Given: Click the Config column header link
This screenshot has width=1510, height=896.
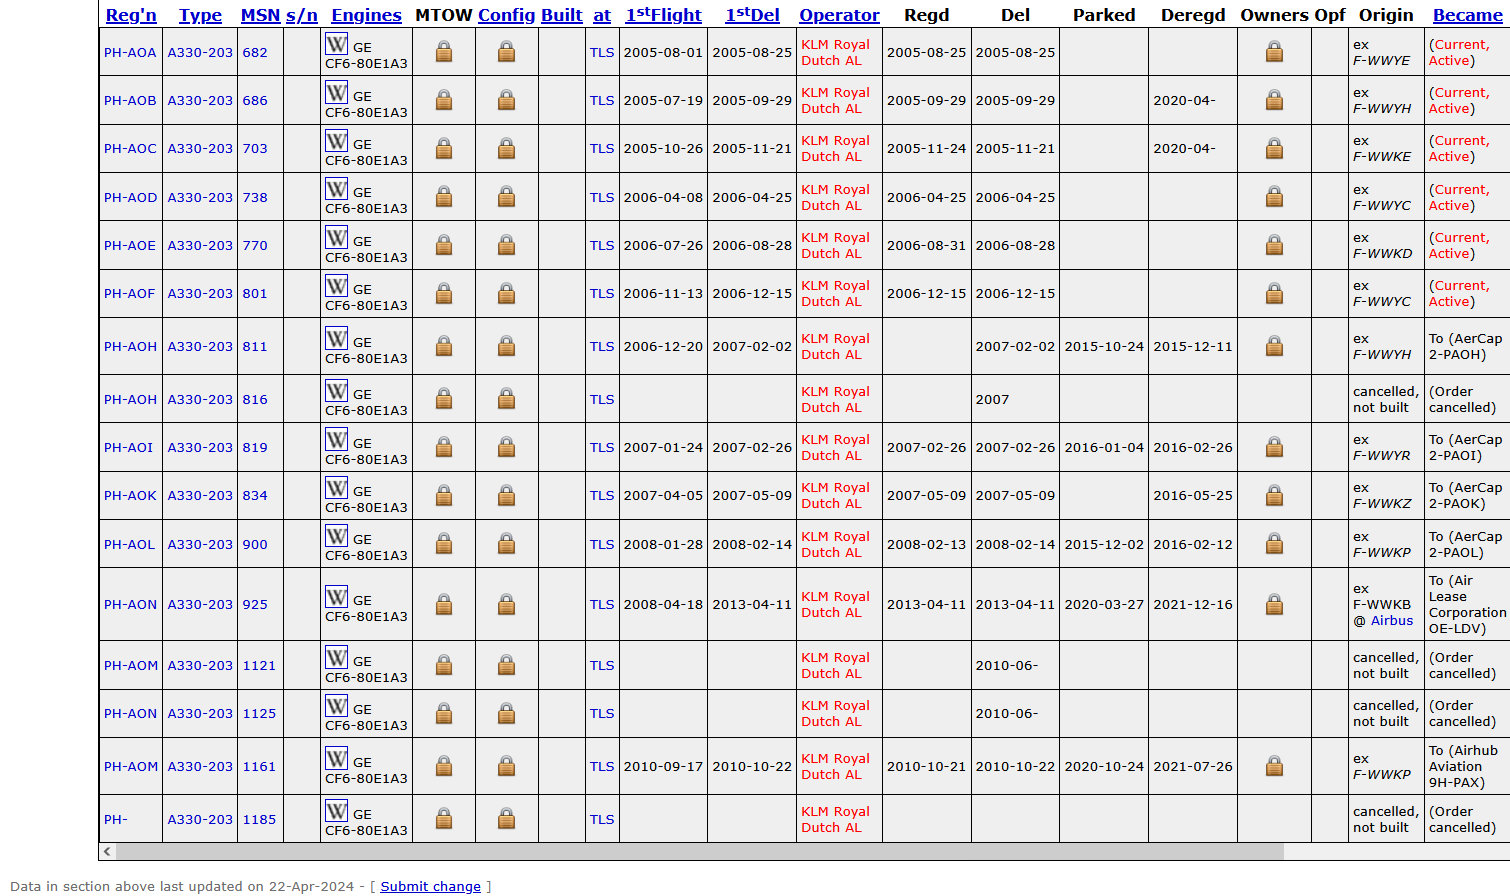Looking at the screenshot, I should click(x=507, y=15).
